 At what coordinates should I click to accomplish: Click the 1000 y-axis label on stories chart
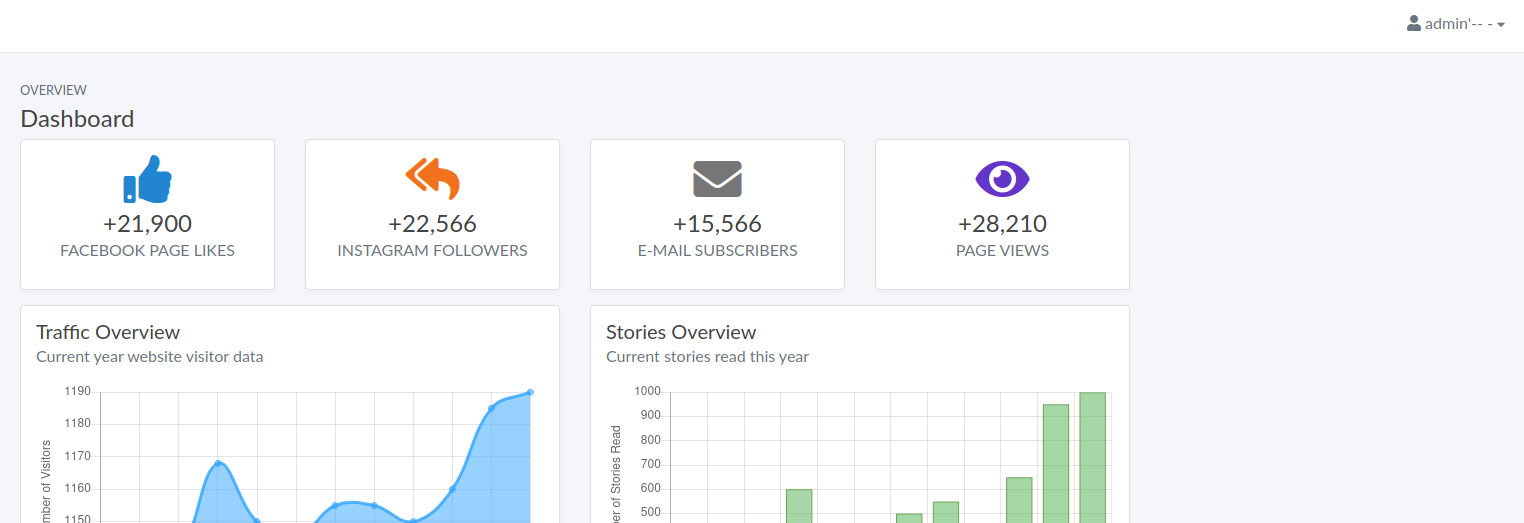[x=647, y=391]
